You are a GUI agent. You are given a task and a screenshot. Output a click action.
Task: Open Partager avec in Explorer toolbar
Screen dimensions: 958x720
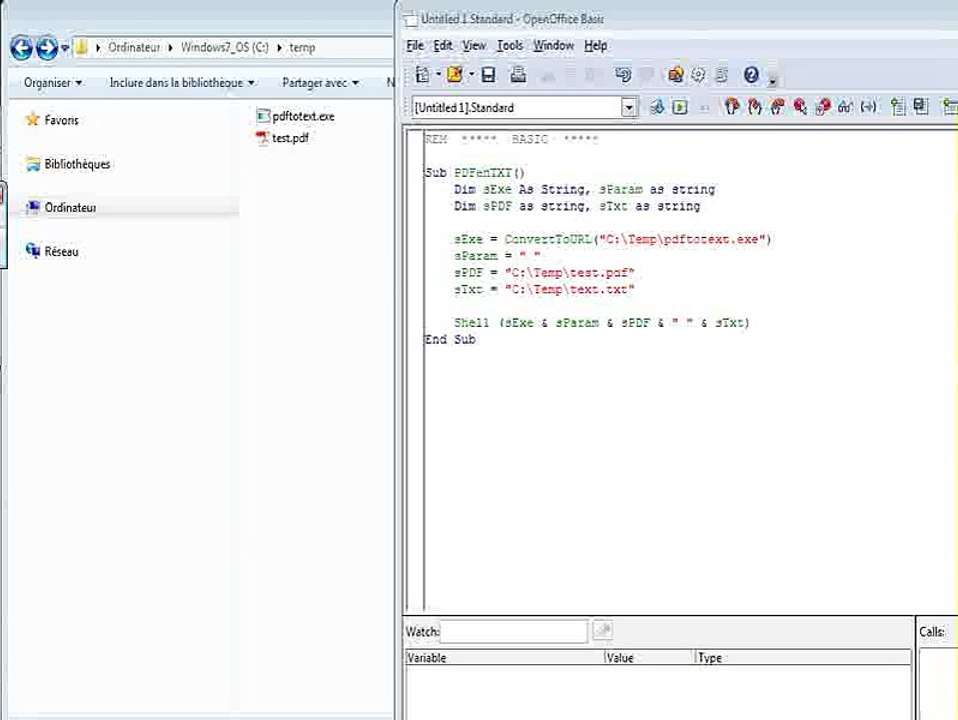pyautogui.click(x=320, y=83)
